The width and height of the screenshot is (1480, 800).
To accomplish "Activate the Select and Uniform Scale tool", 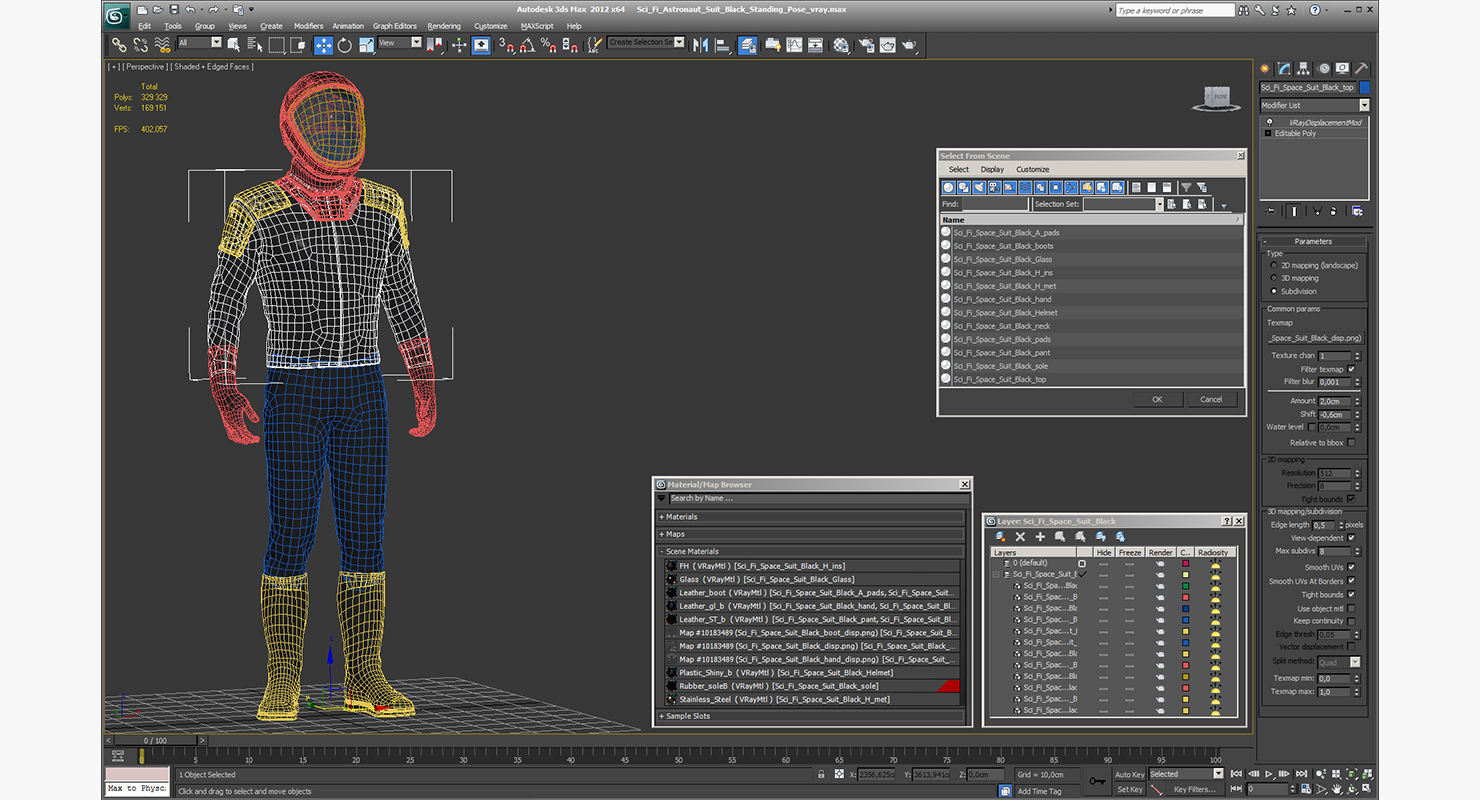I will 367,45.
